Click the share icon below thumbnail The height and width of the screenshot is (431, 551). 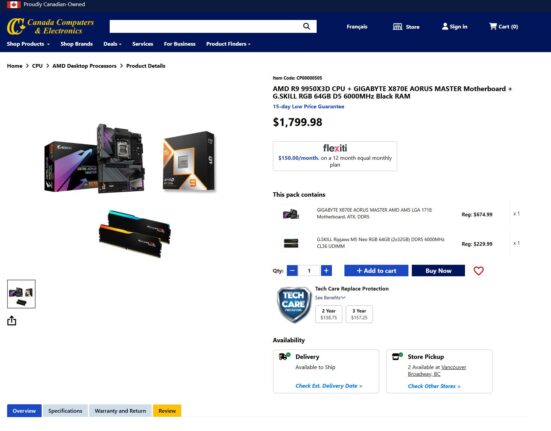pyautogui.click(x=12, y=321)
